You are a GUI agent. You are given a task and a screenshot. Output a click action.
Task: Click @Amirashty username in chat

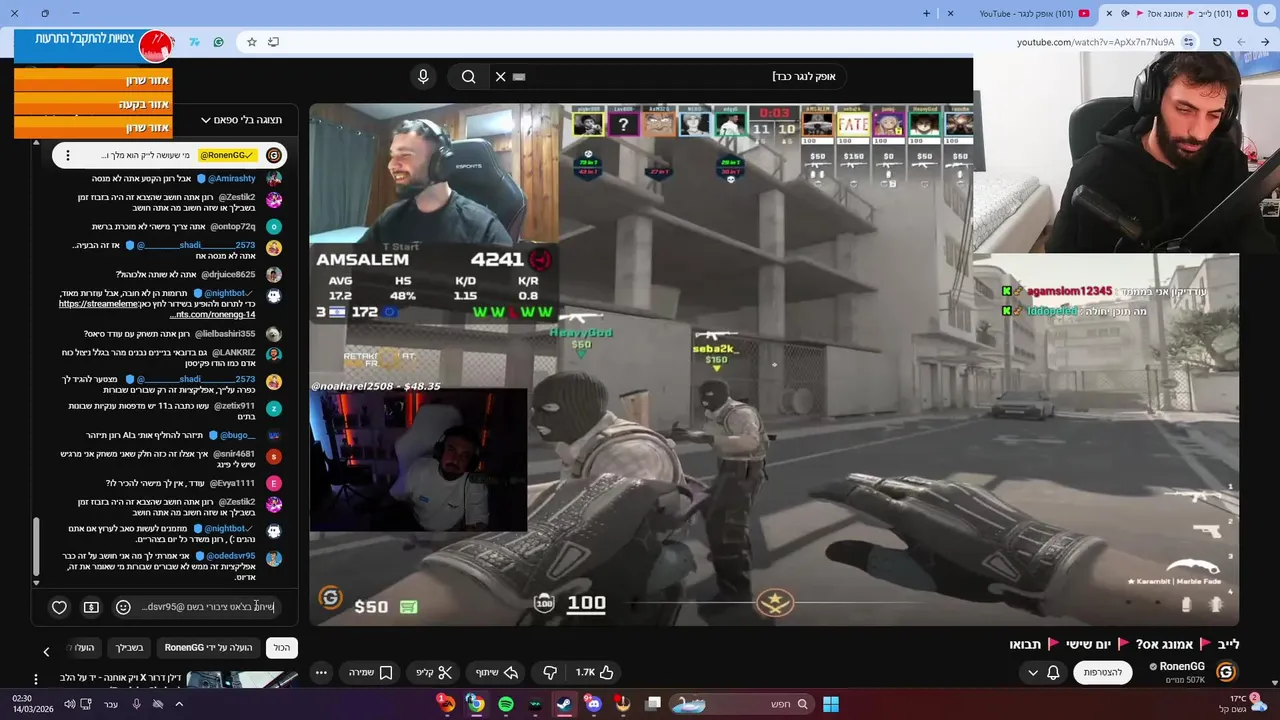(231, 178)
